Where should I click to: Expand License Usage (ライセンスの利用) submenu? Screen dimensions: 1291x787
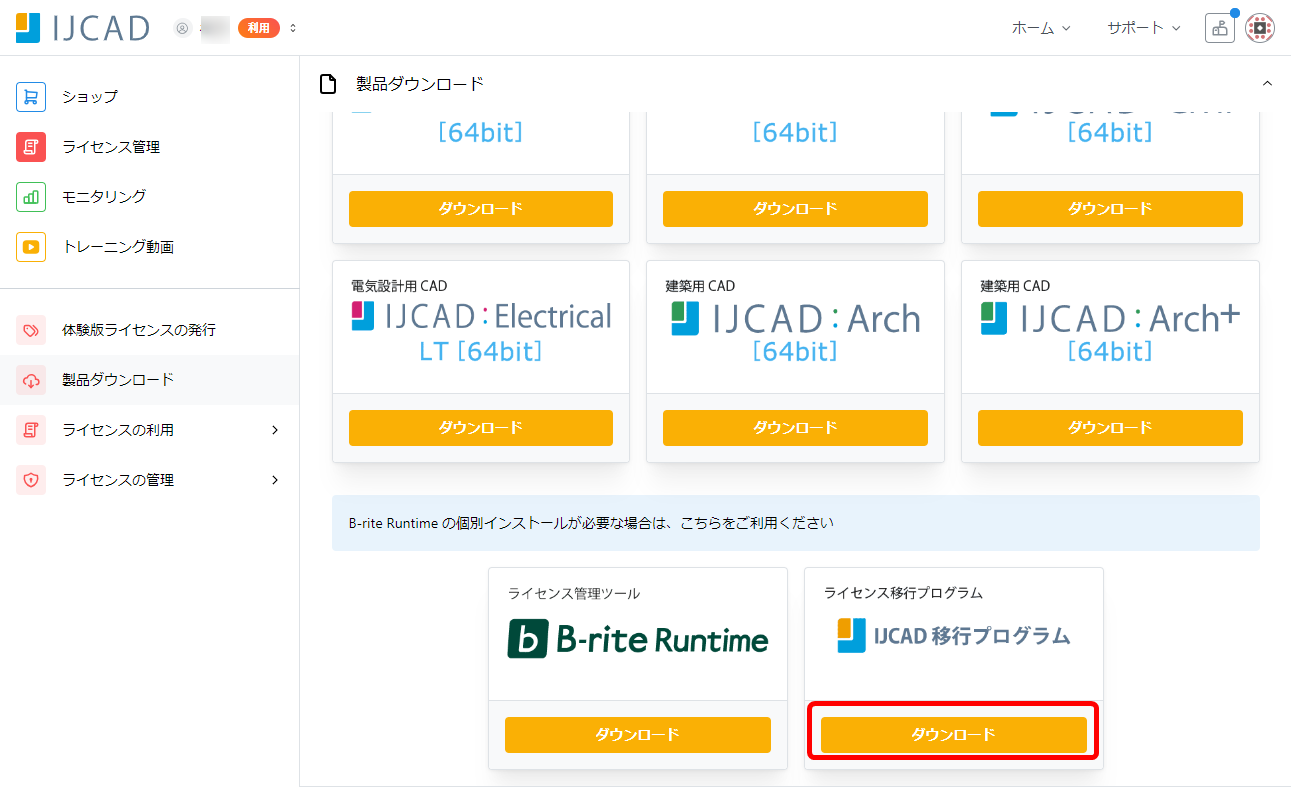pyautogui.click(x=275, y=430)
